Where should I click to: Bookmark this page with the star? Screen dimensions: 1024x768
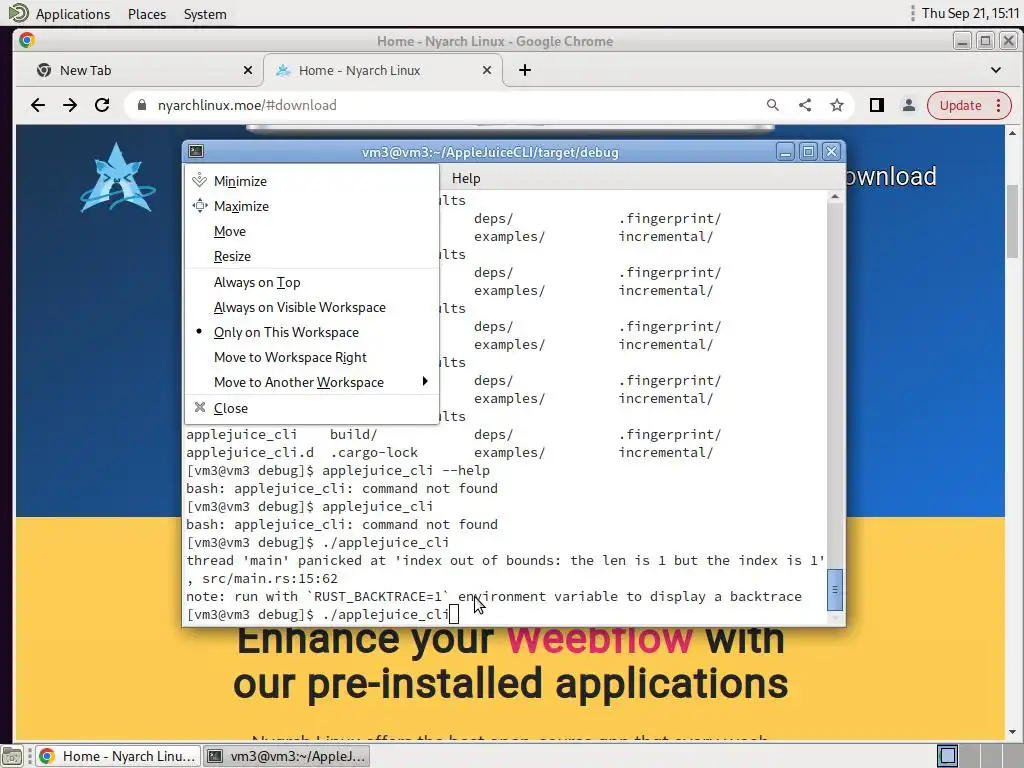pyautogui.click(x=837, y=105)
